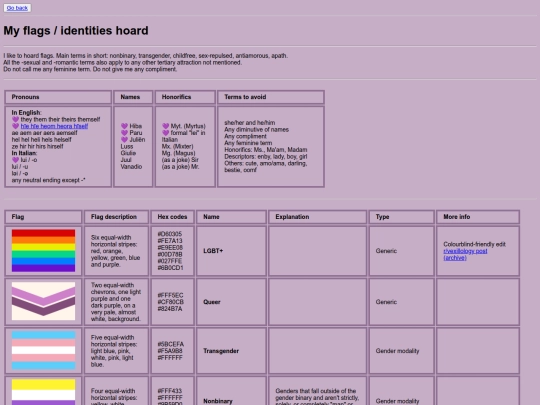This screenshot has width=540, height=405.
Task: Click the More info column header
Action: click(478, 217)
